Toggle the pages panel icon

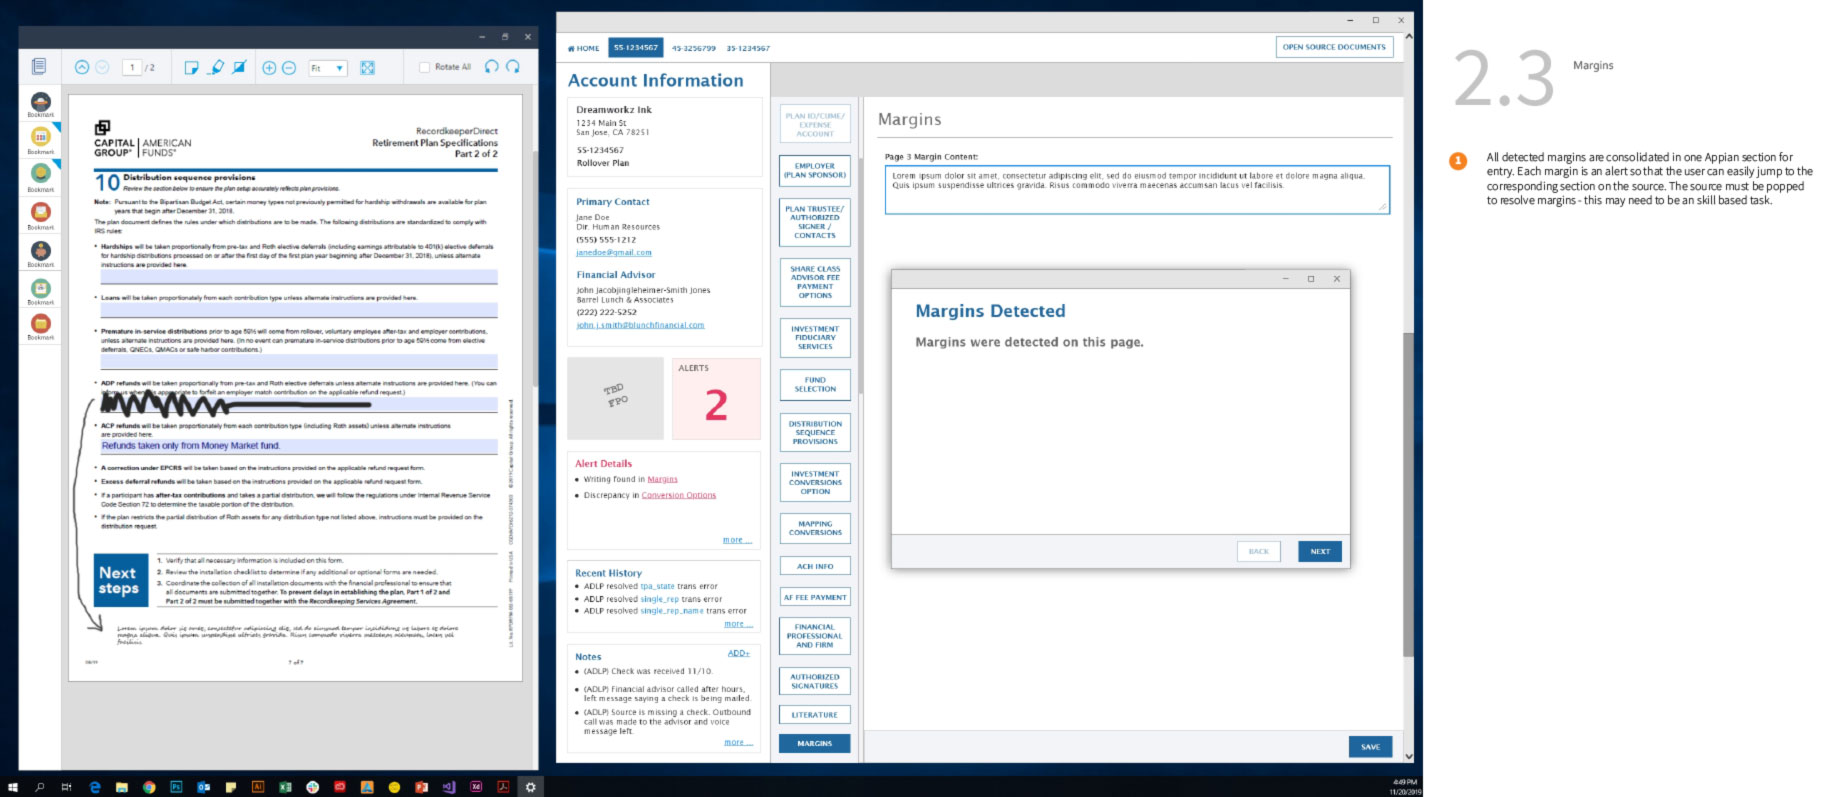pos(39,67)
